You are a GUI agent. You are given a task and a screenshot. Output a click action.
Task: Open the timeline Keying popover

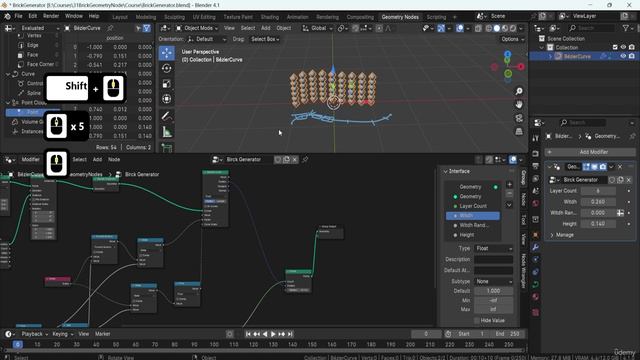(62, 334)
